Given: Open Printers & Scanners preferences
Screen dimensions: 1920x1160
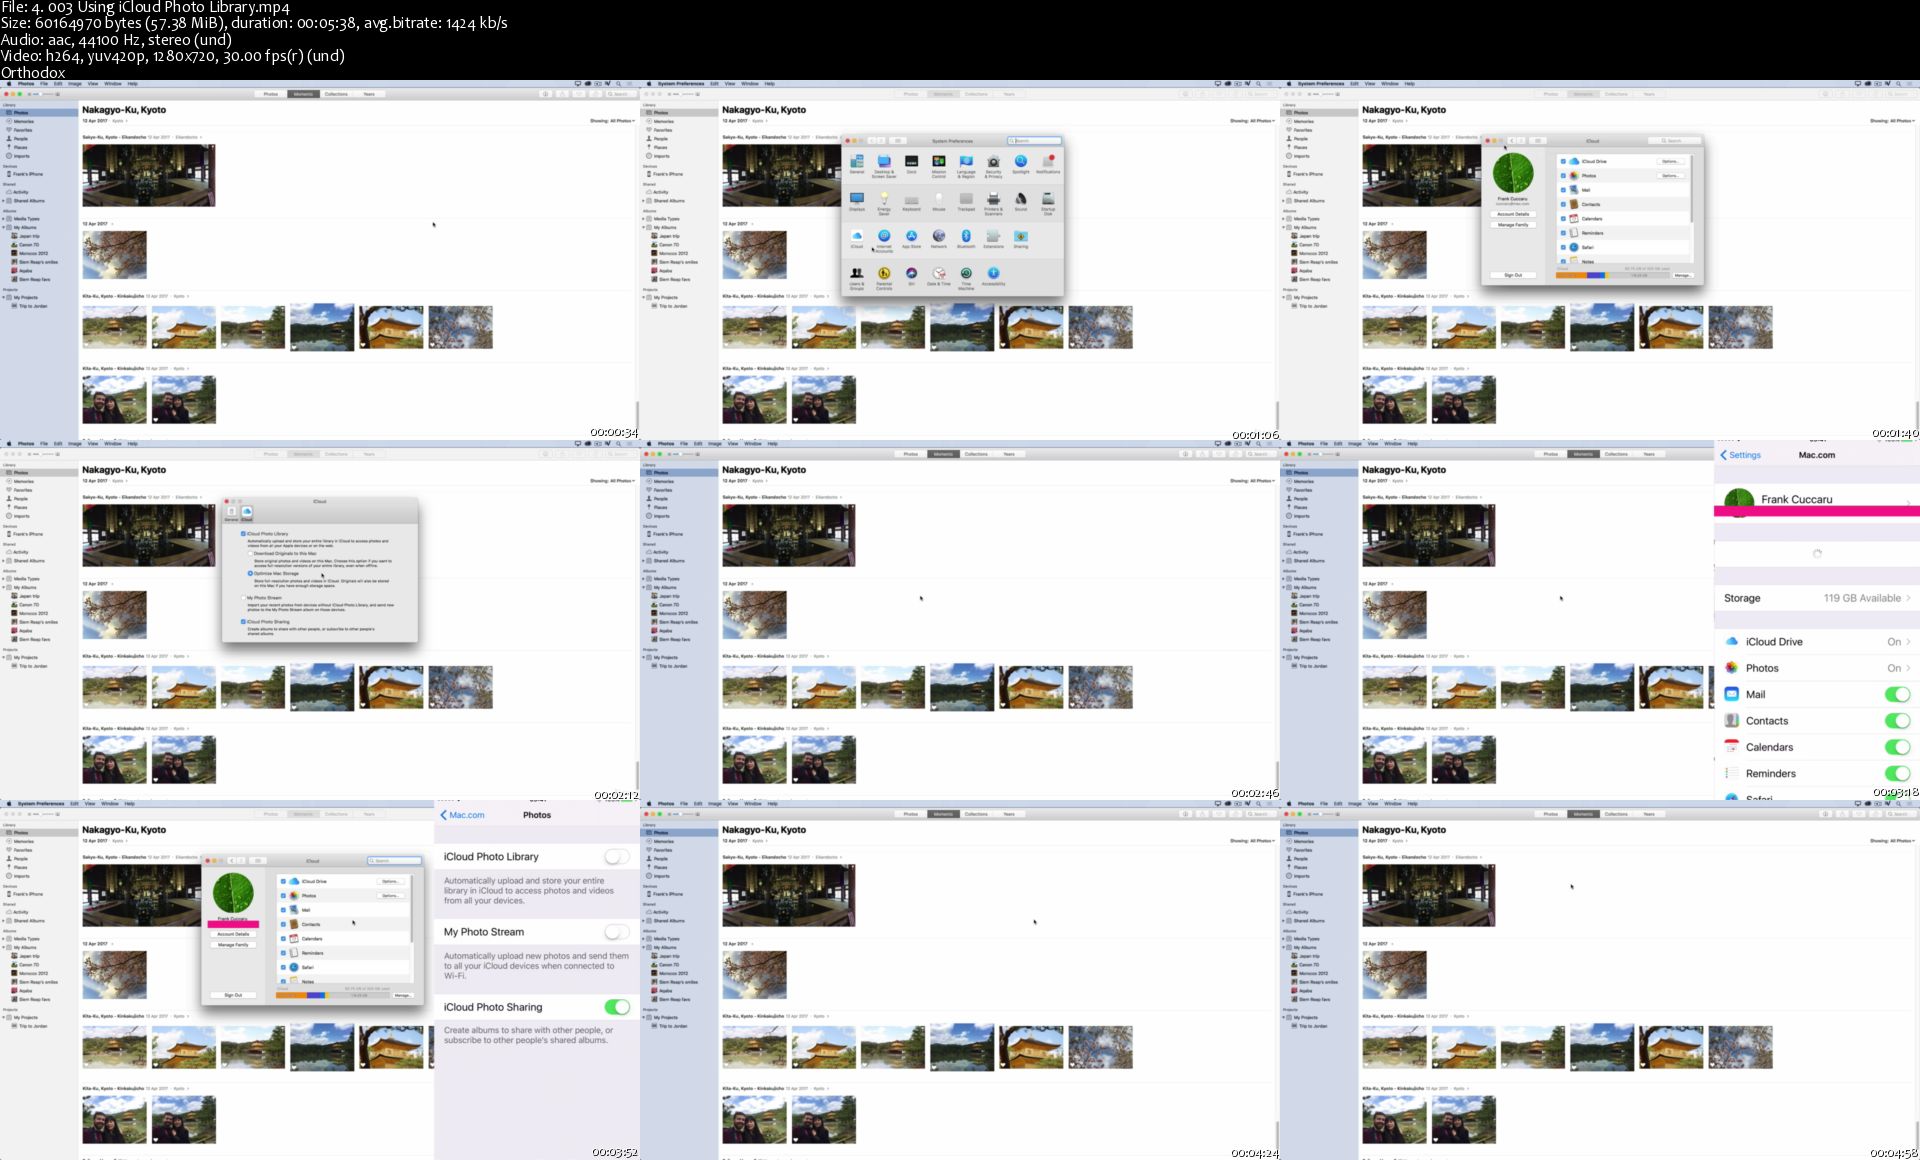Looking at the screenshot, I should (x=993, y=200).
